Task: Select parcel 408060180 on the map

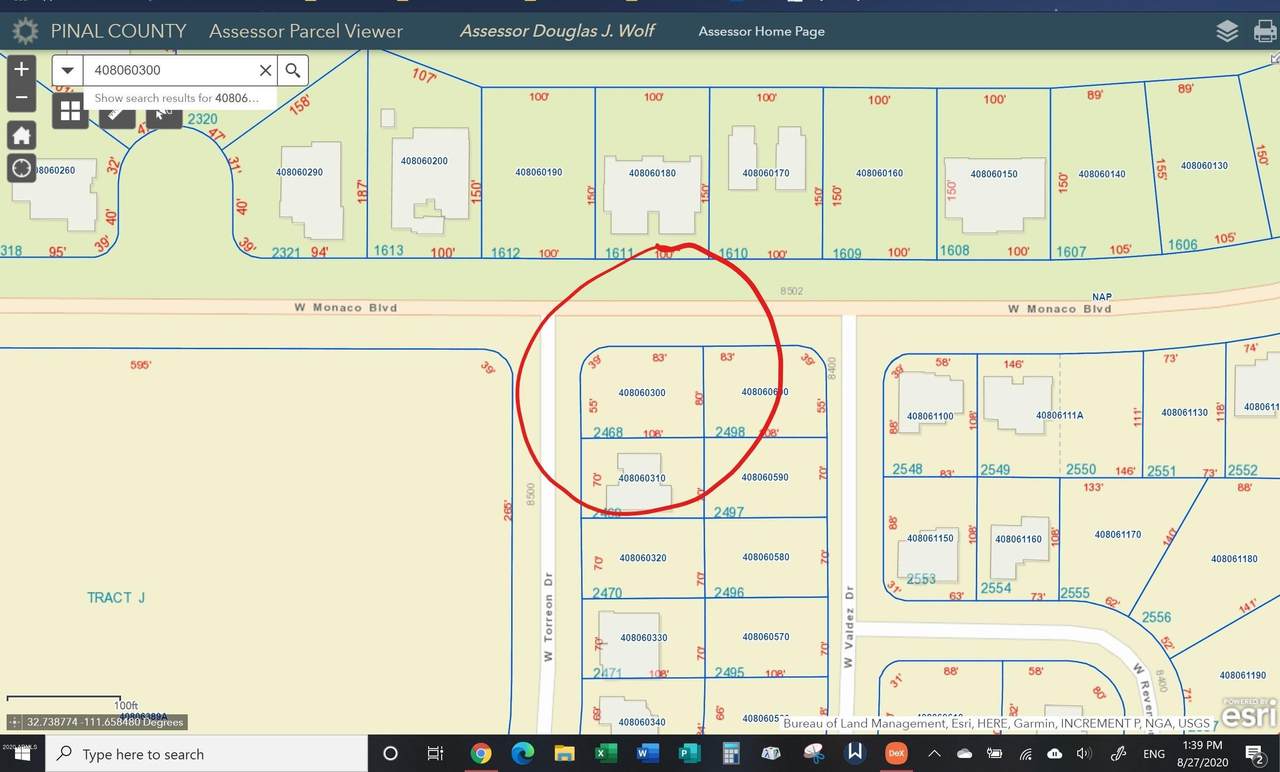Action: tap(652, 173)
